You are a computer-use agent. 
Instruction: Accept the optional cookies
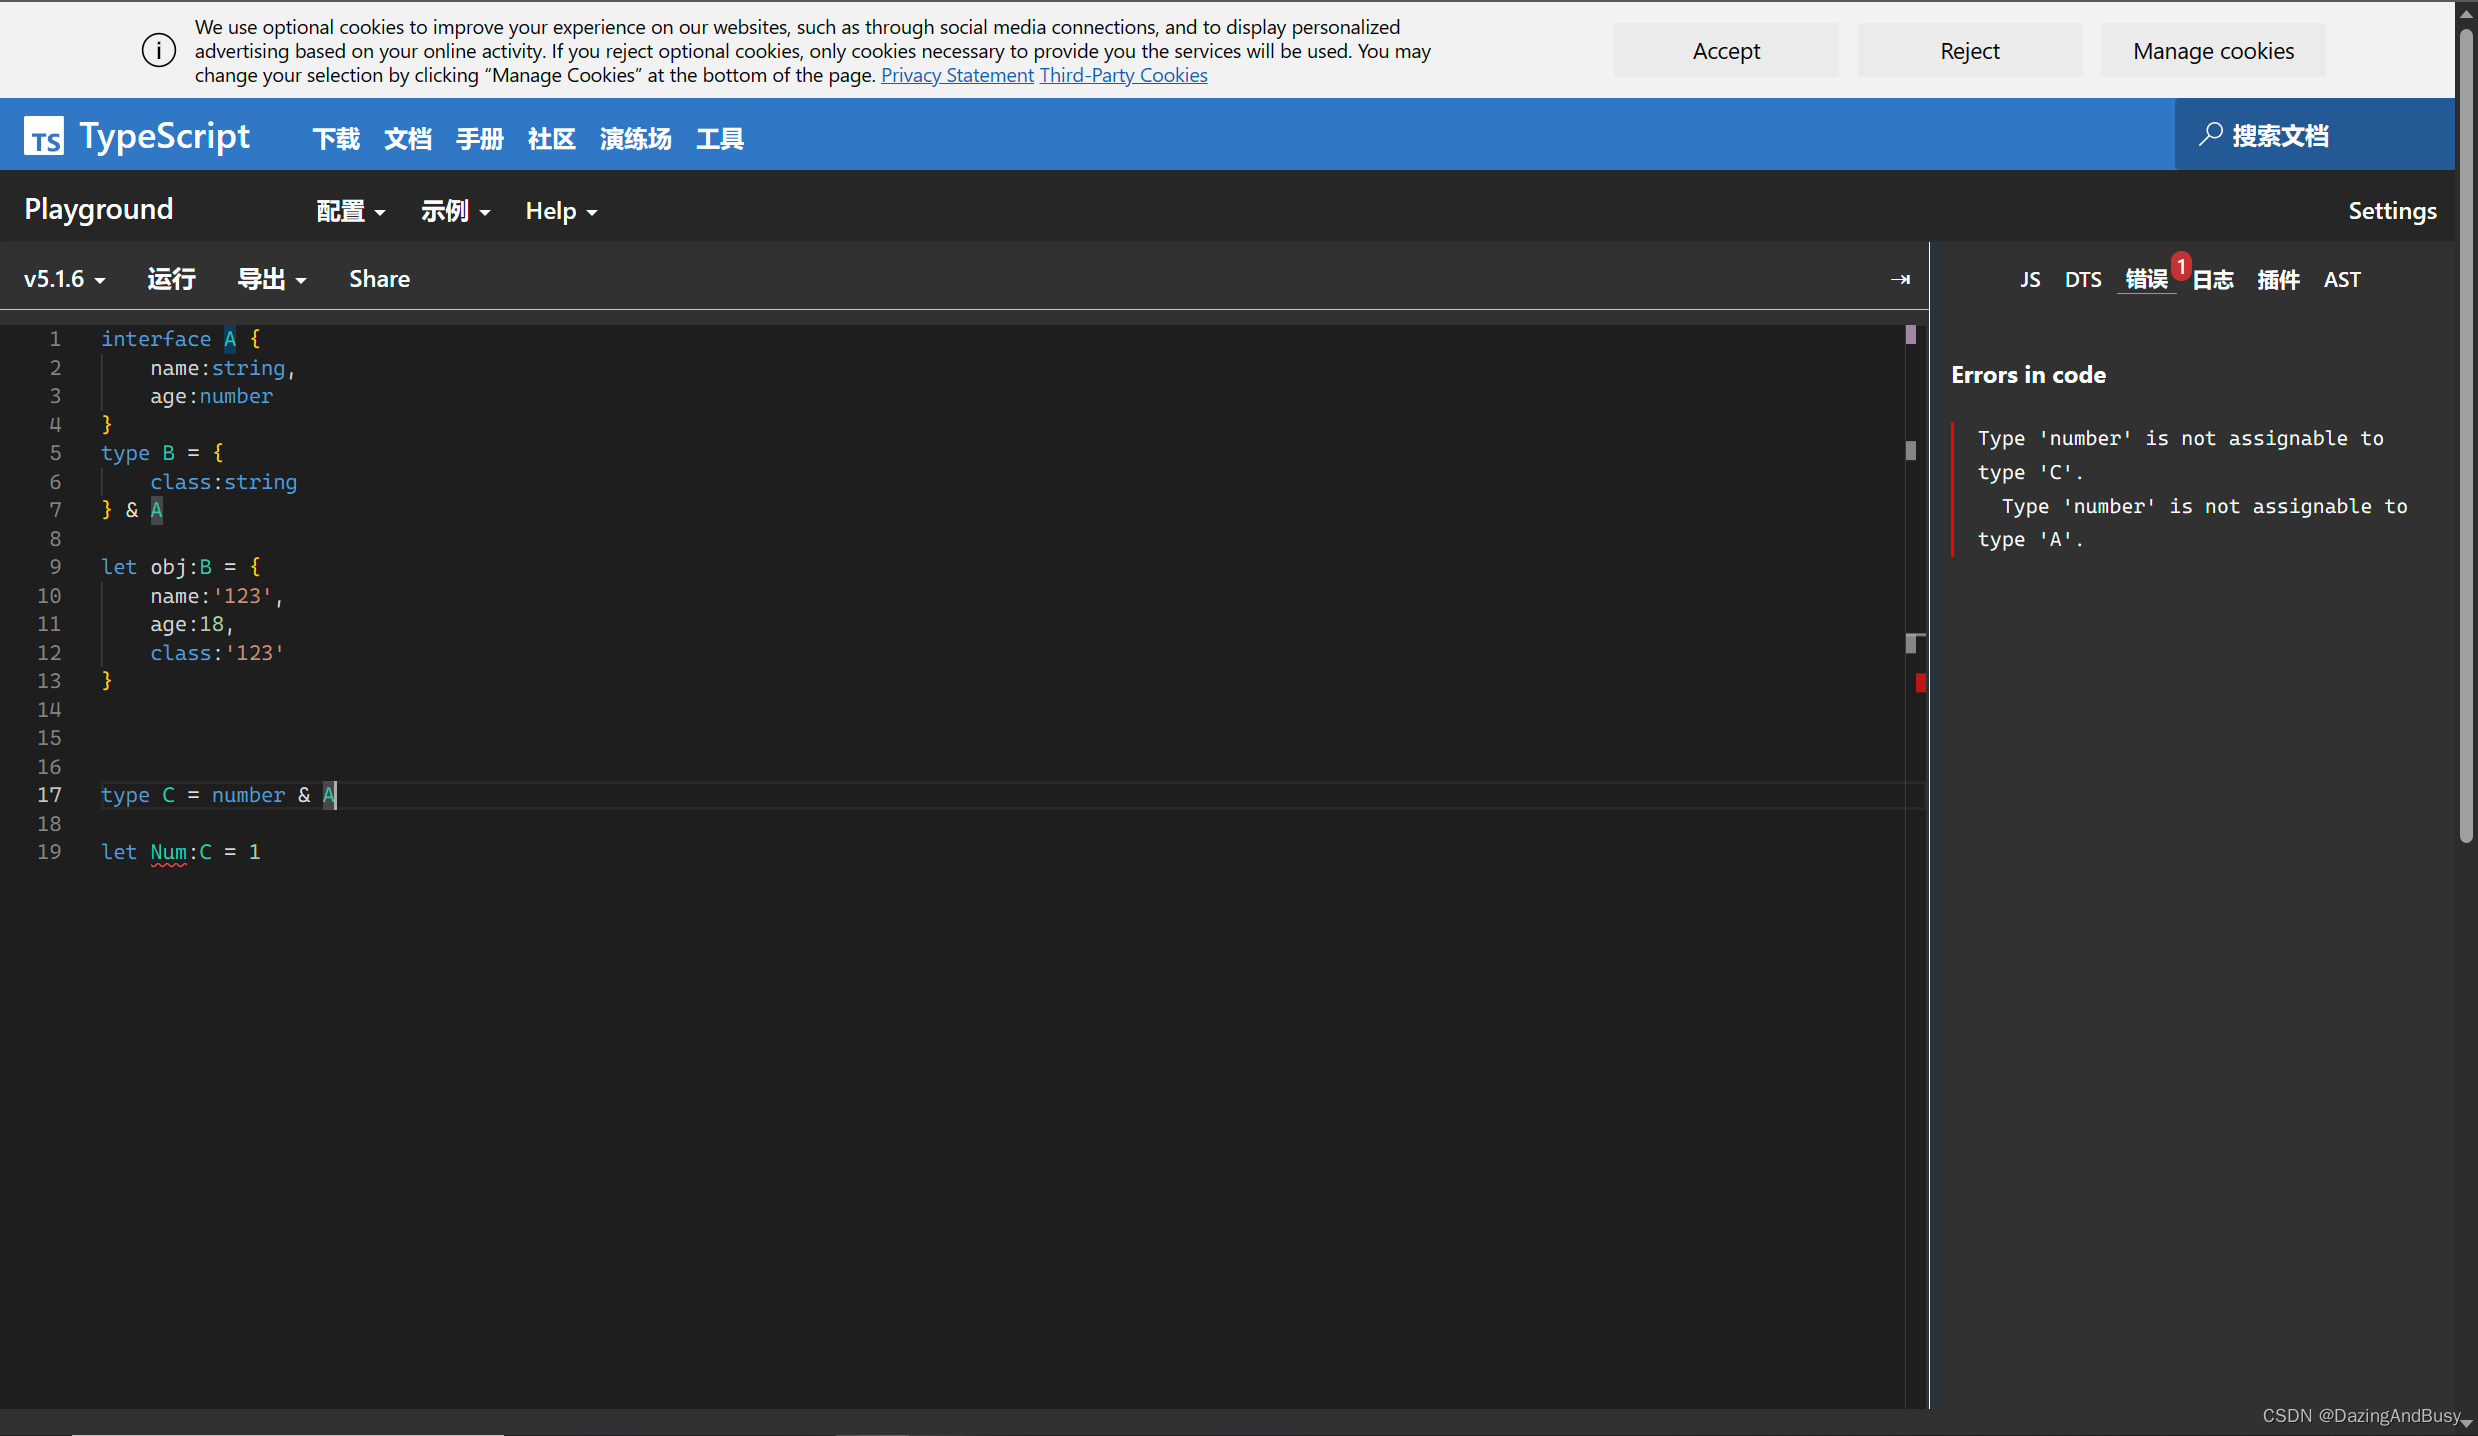(1726, 49)
